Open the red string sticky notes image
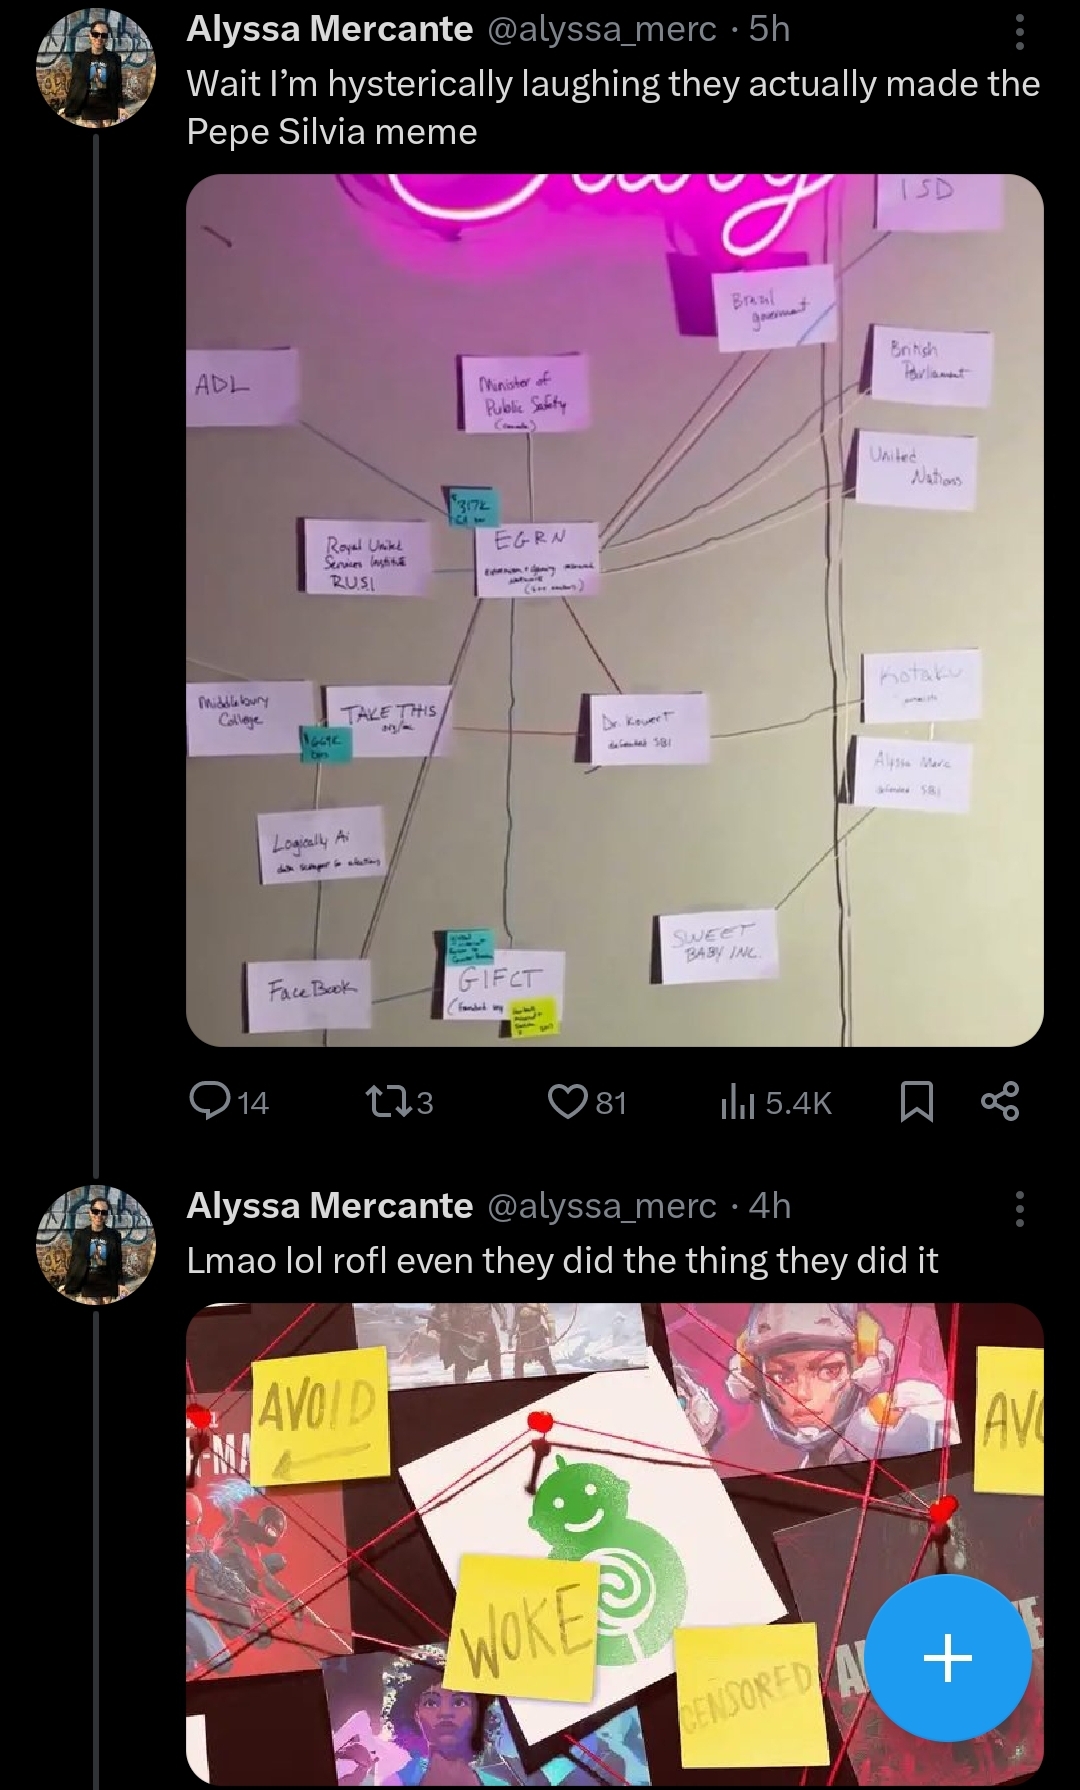Screen dimensions: 1080x1790 615,1546
